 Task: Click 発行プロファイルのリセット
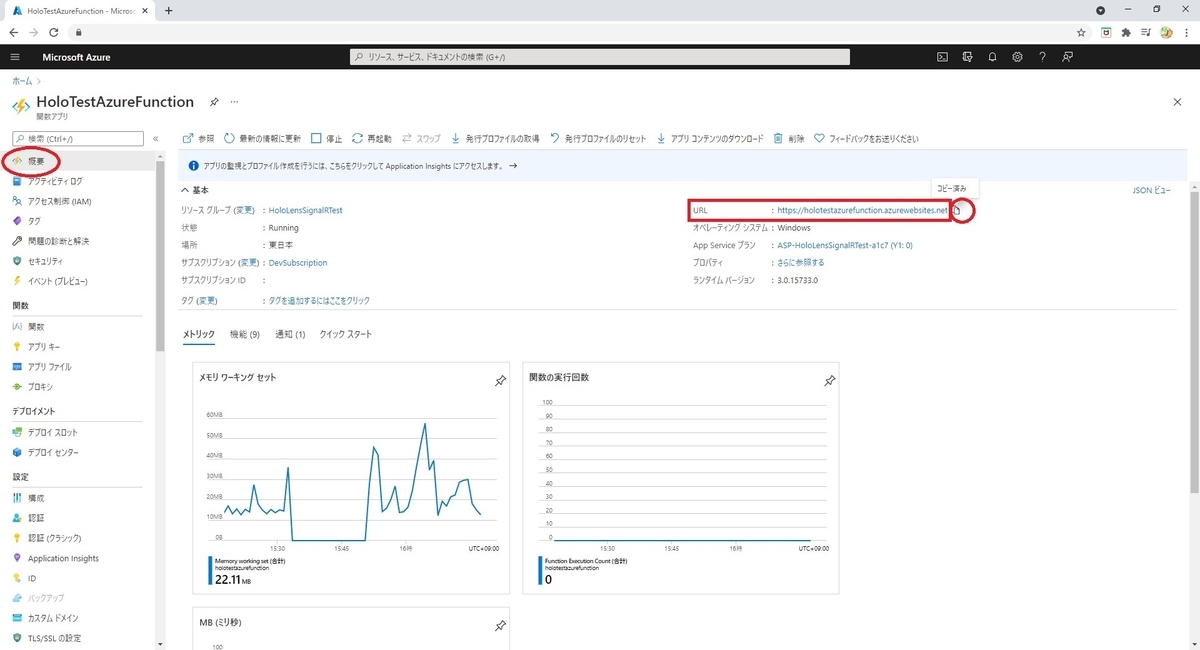[x=598, y=139]
